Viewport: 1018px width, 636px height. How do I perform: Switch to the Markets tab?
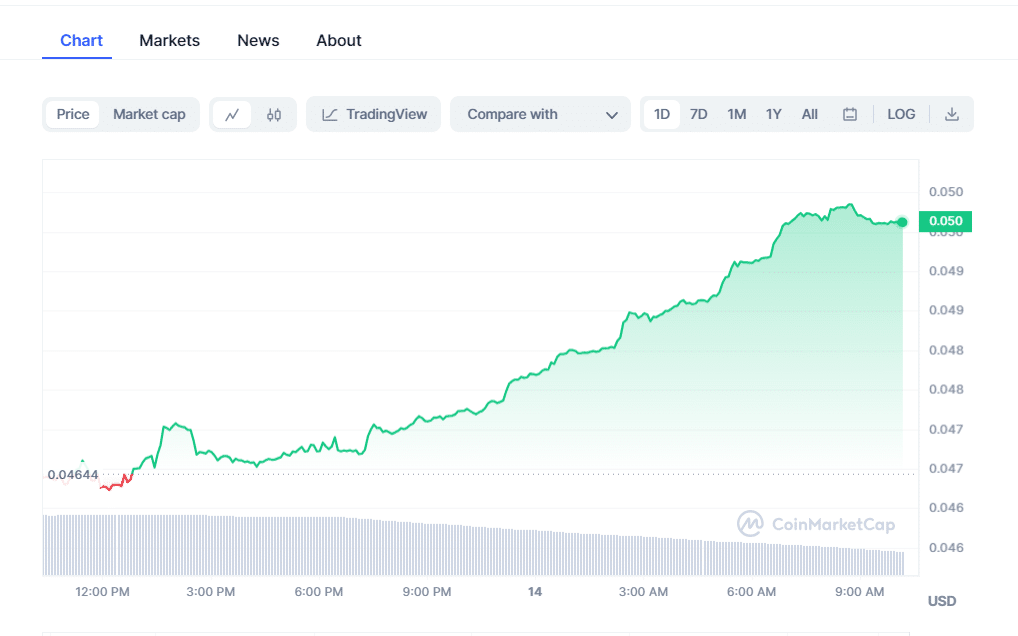coord(169,40)
